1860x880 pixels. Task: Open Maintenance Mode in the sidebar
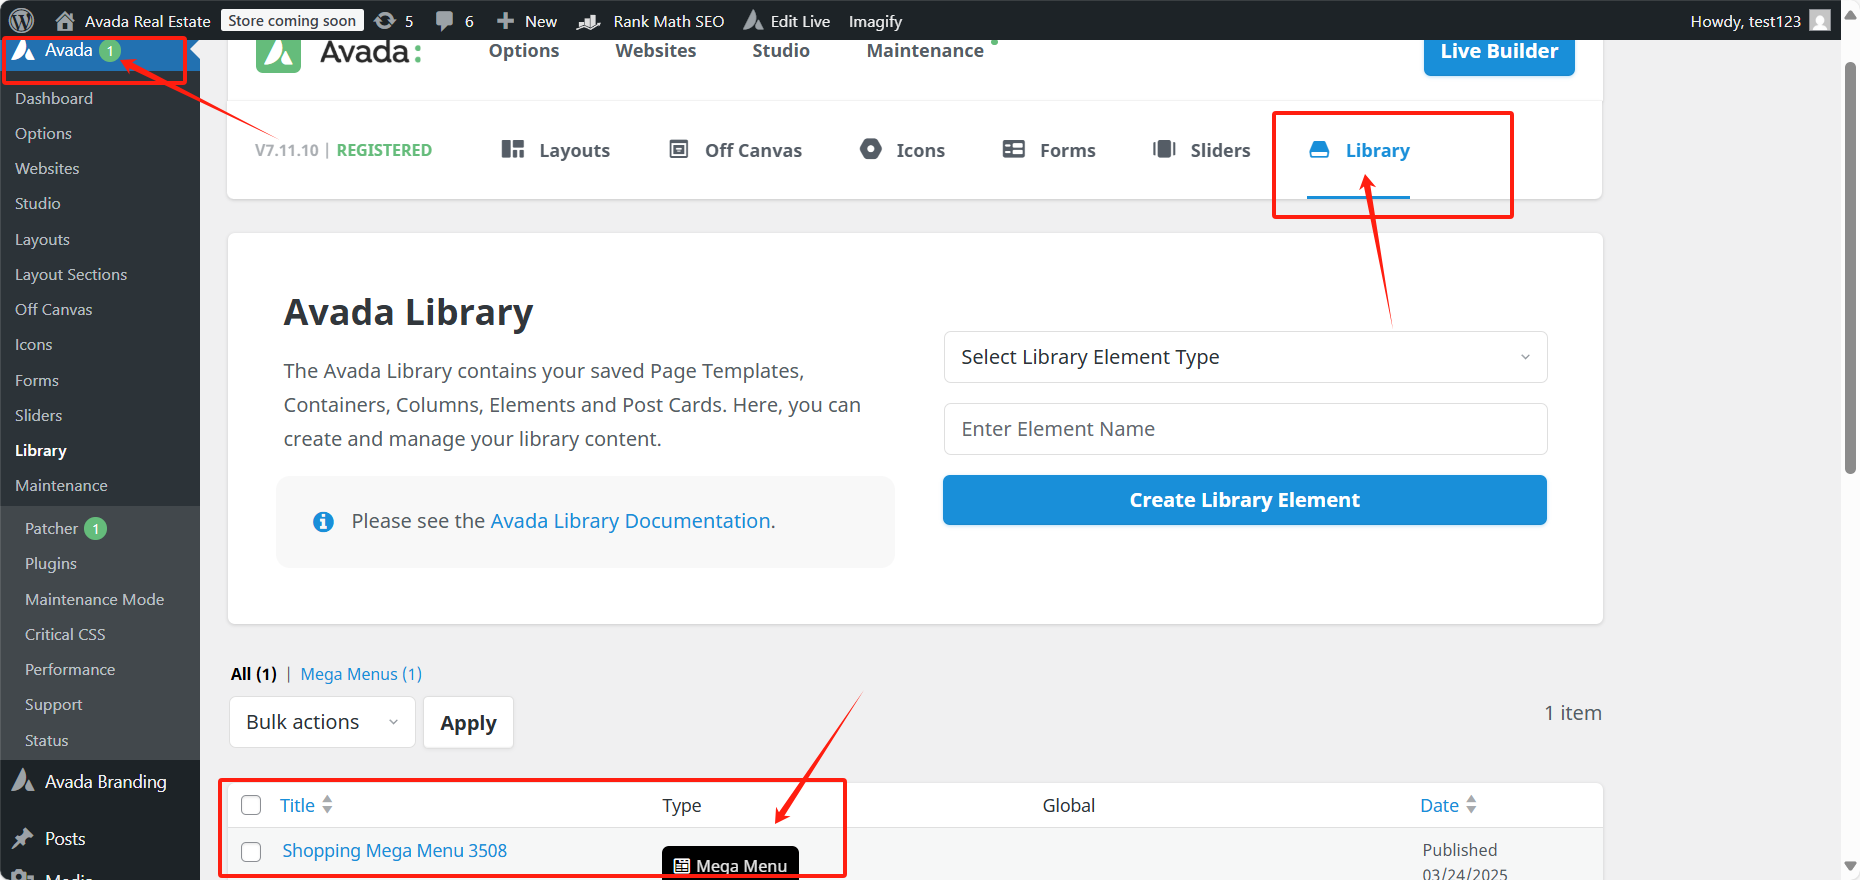(94, 599)
